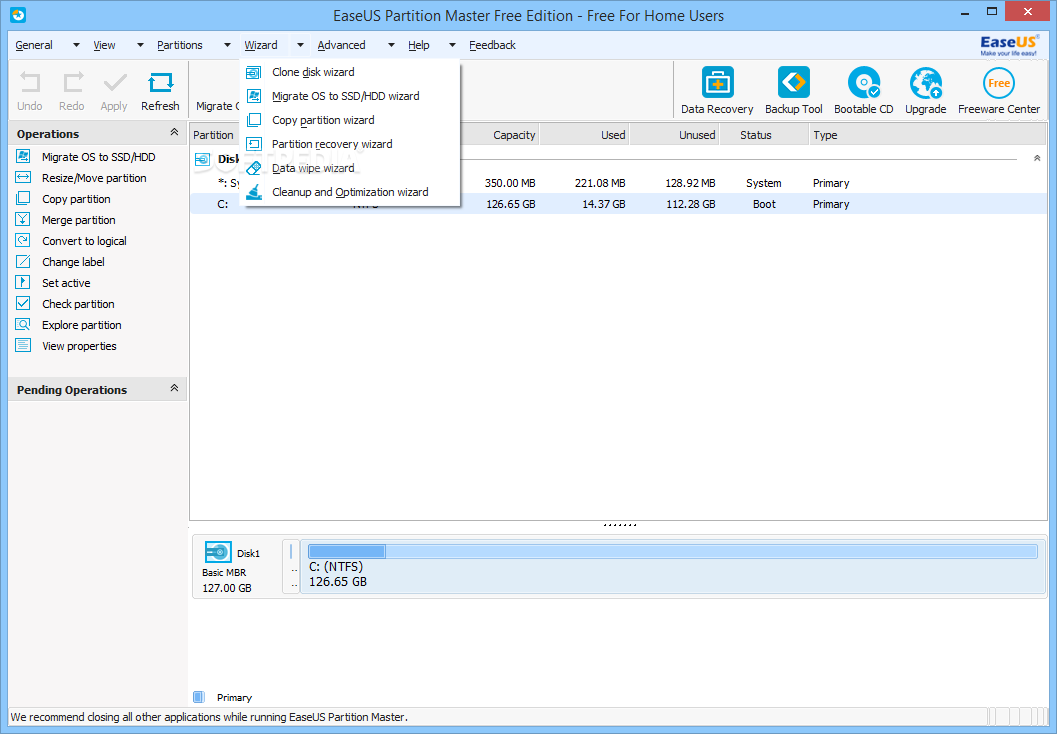
Task: Open the Bootable CD creator
Action: pyautogui.click(x=864, y=83)
